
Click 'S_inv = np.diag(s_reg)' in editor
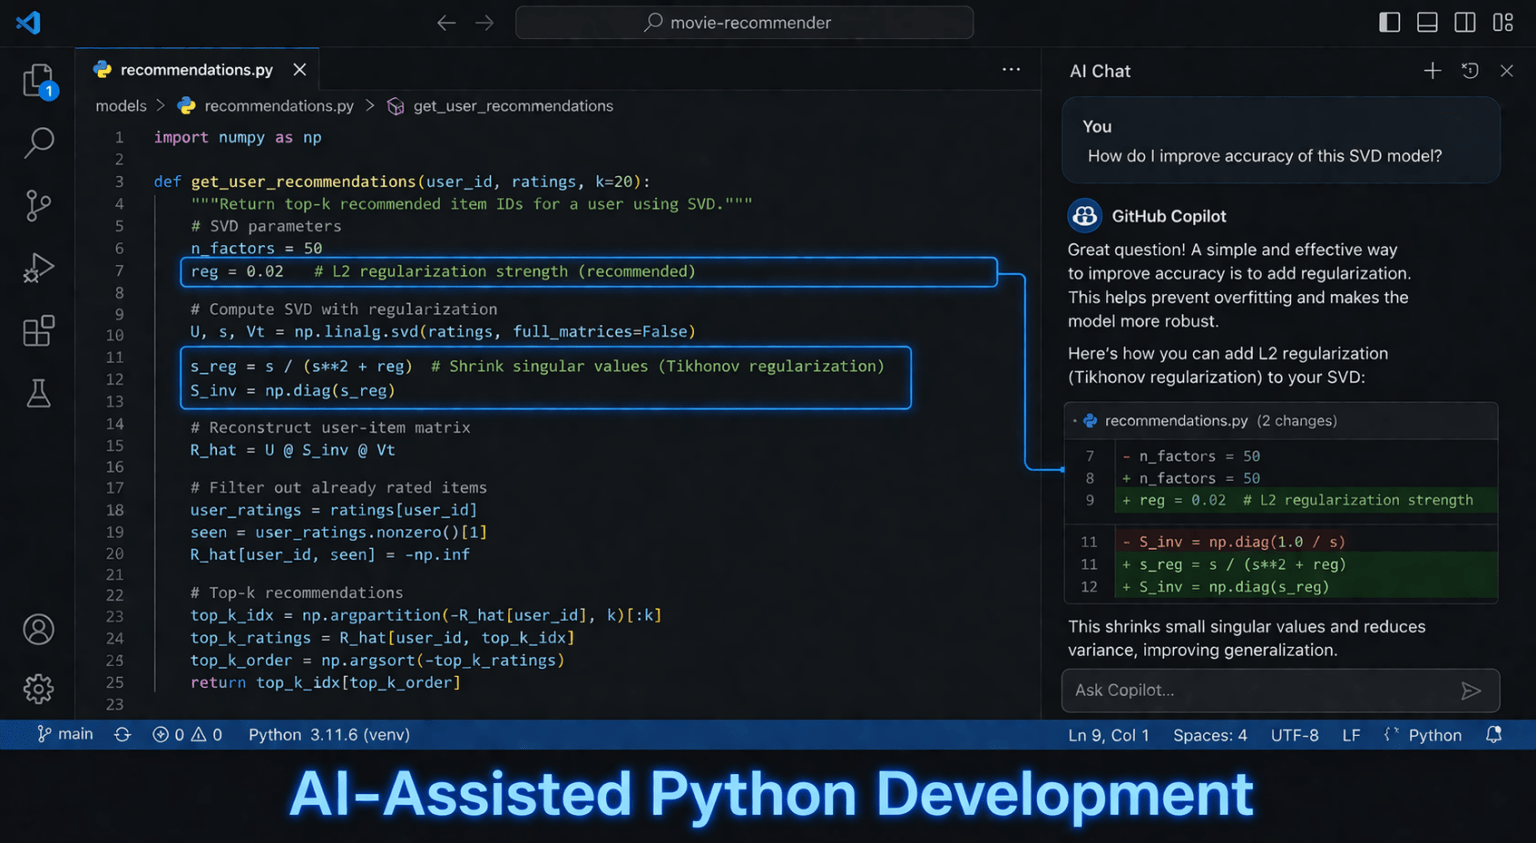[293, 390]
